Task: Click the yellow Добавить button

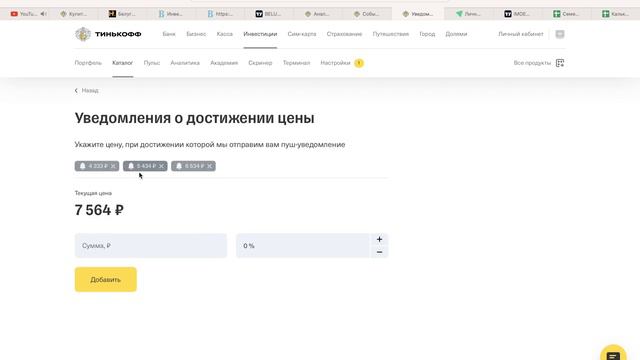Action: pyautogui.click(x=106, y=280)
